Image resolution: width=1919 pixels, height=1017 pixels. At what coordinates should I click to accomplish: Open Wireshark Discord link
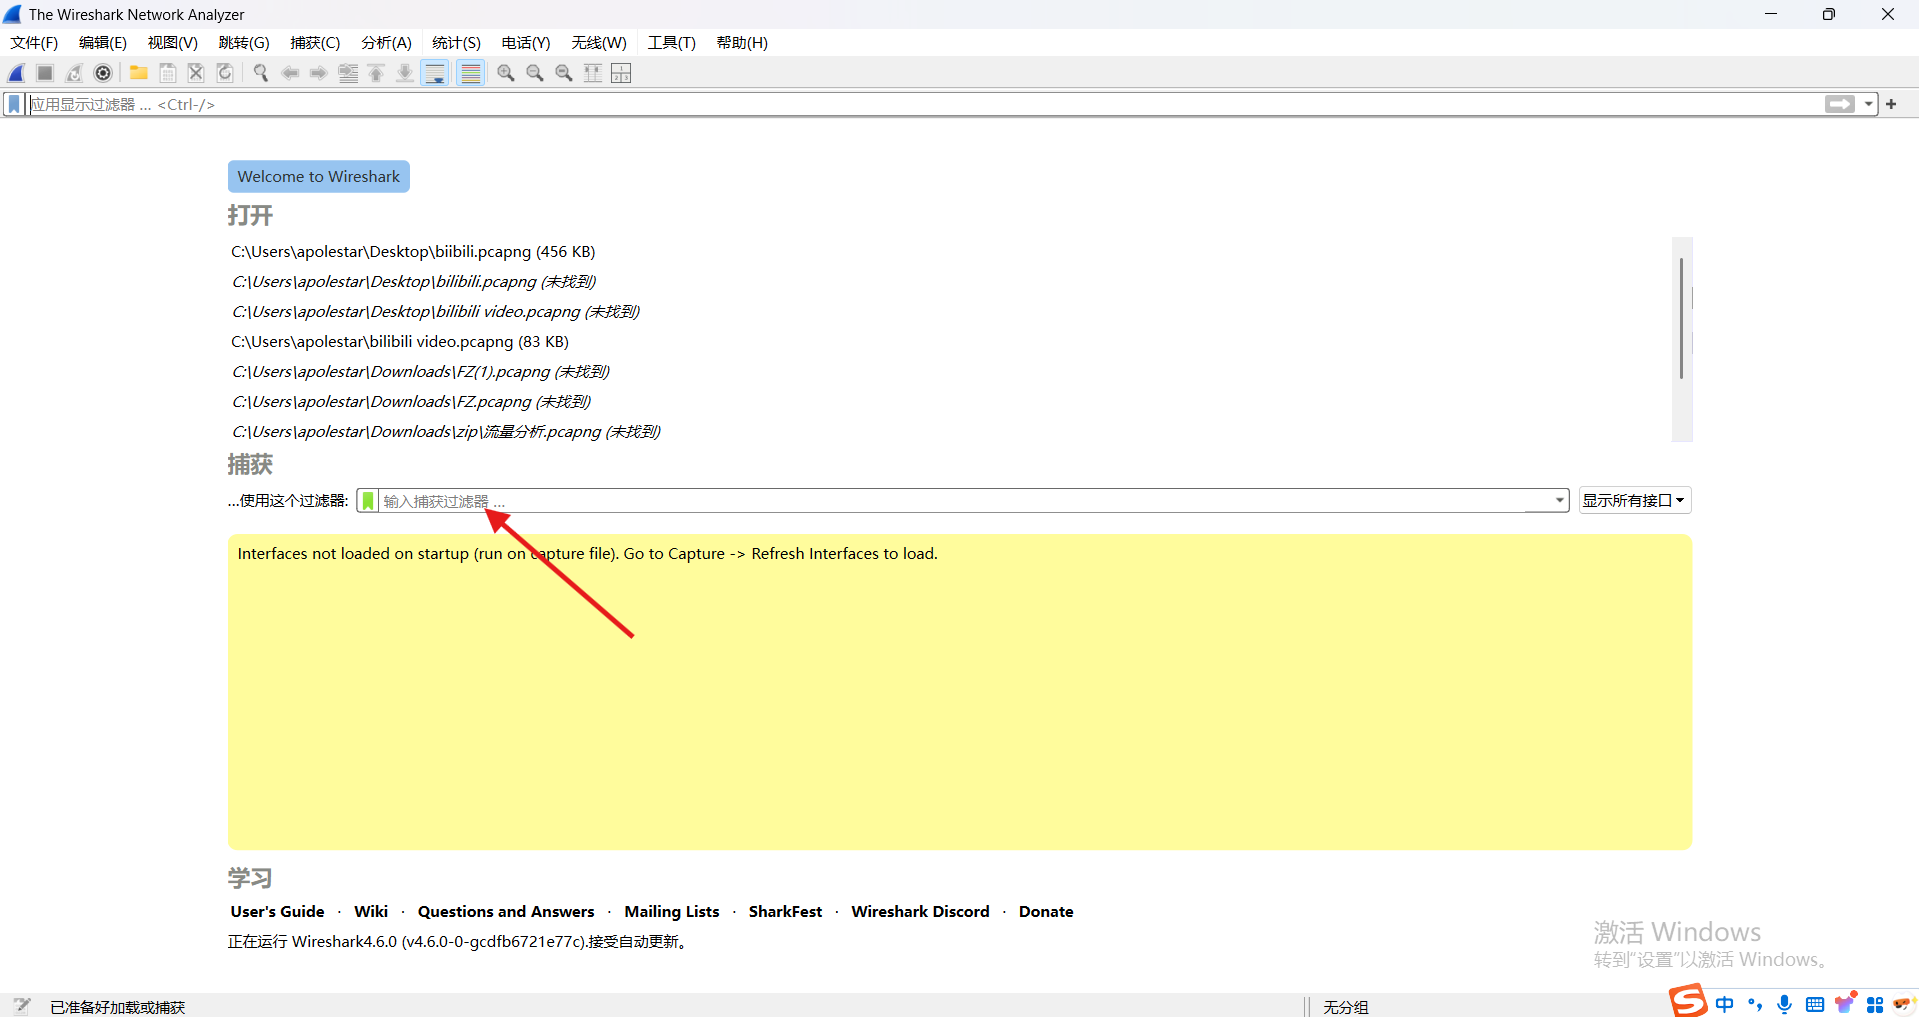[x=920, y=912]
